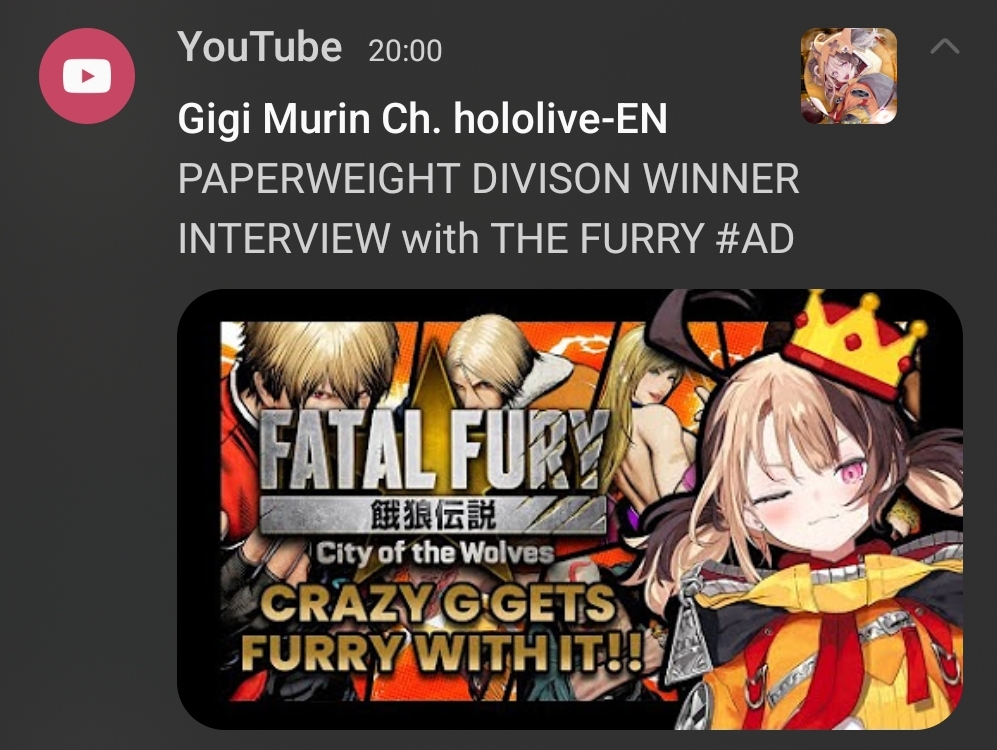Image resolution: width=997 pixels, height=750 pixels.
Task: Open the Fatal Fury stream thumbnail
Action: click(570, 510)
